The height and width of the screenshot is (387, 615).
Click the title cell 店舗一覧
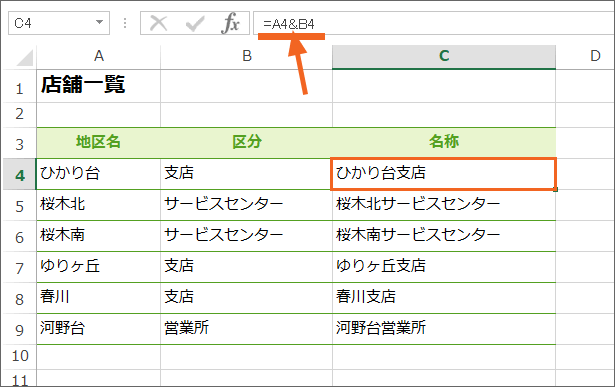click(98, 86)
